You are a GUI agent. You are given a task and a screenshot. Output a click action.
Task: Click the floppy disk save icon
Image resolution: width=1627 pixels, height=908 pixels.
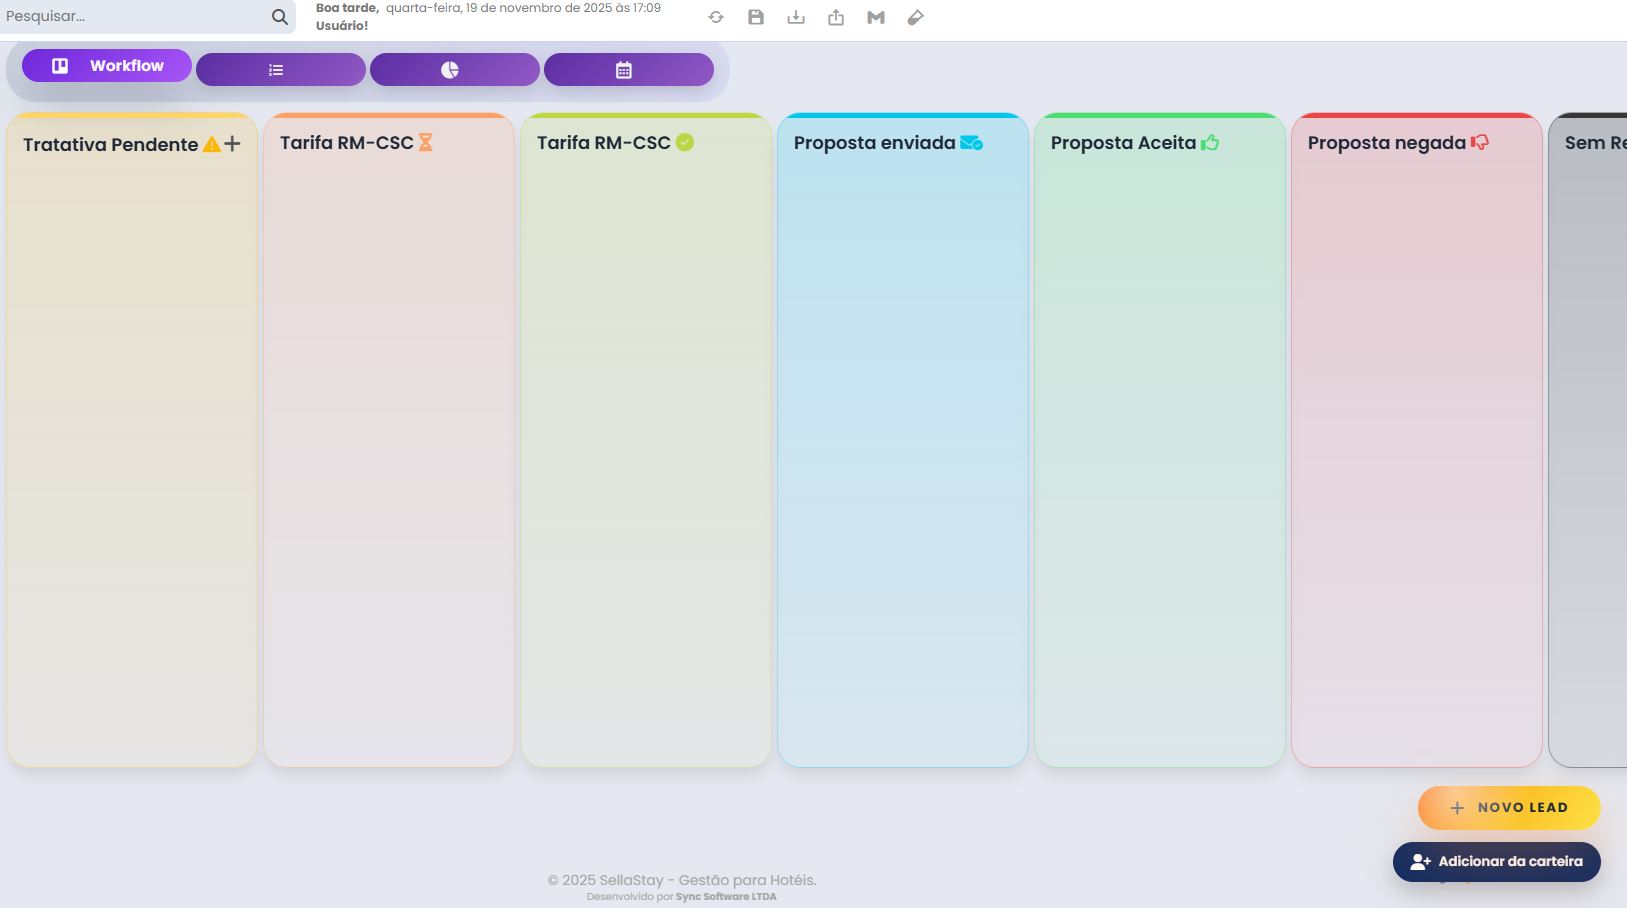756,17
